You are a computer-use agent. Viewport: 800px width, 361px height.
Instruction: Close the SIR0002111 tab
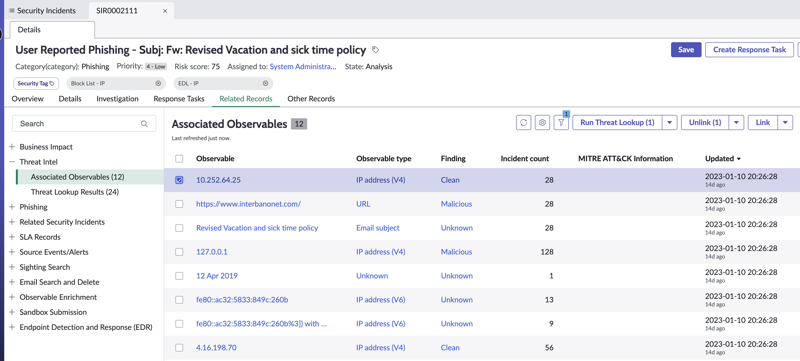[165, 11]
